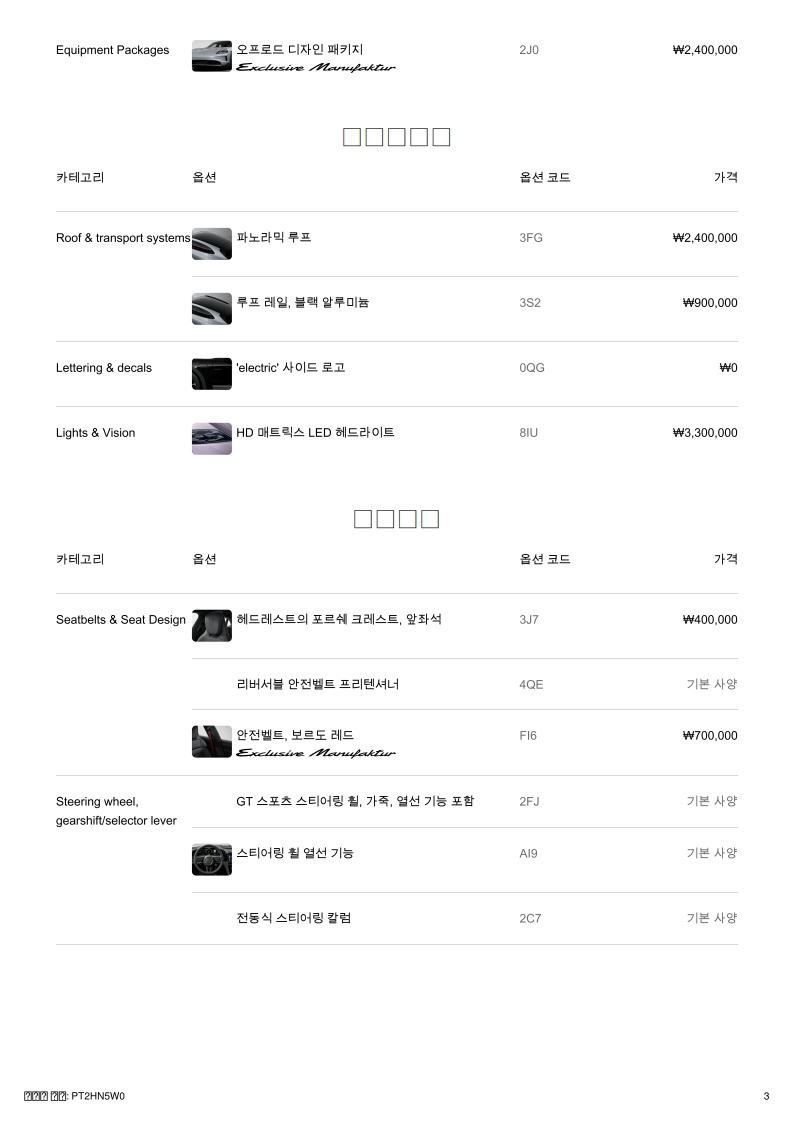Click the page number 3 in footer

[766, 1096]
